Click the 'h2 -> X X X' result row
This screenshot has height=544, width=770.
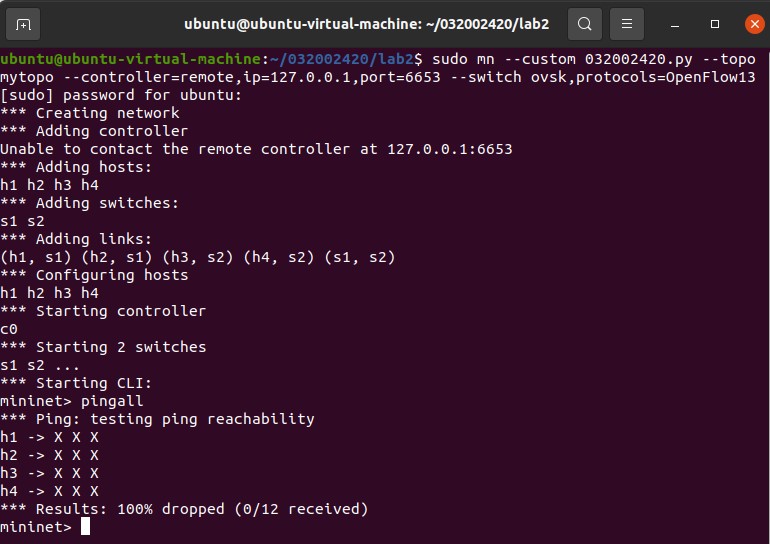(49, 455)
